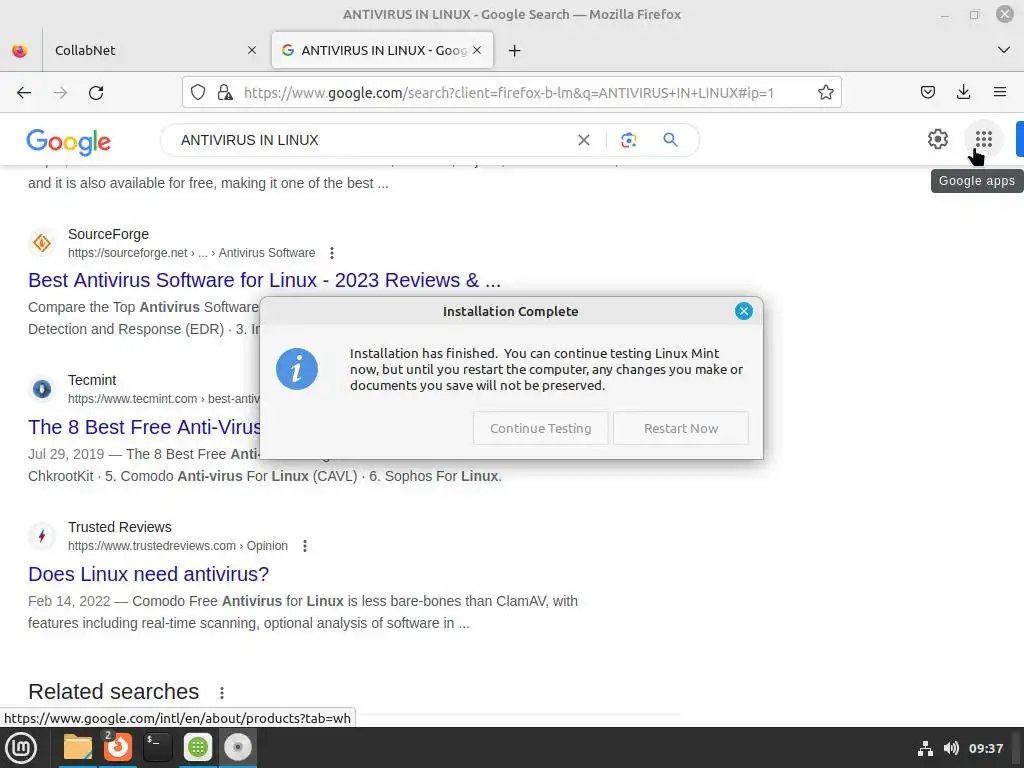Open the Pocket save icon
Image resolution: width=1024 pixels, height=768 pixels.
click(x=927, y=93)
